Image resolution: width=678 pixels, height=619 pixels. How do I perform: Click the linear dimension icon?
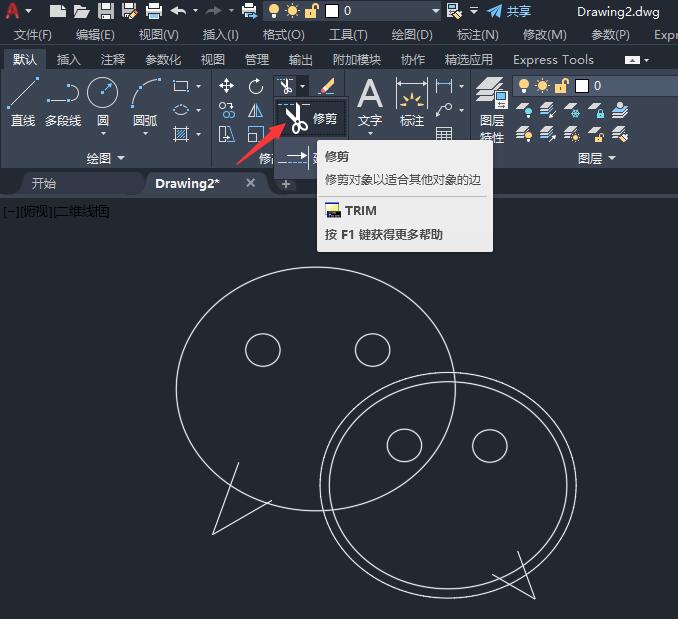click(444, 86)
